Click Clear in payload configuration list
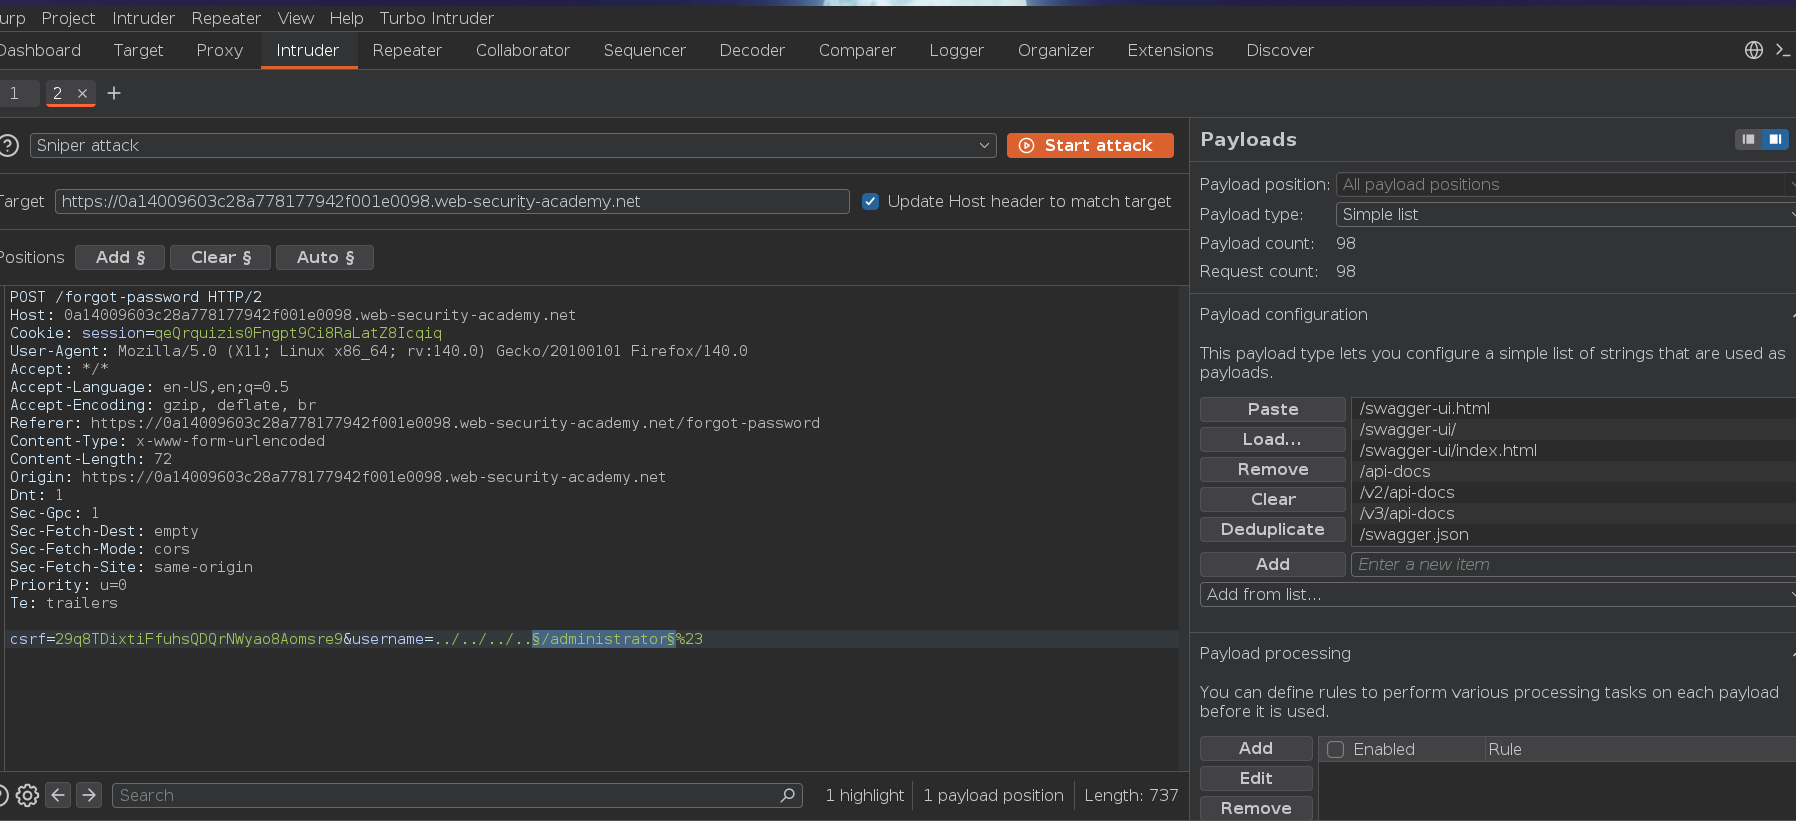 click(1273, 499)
